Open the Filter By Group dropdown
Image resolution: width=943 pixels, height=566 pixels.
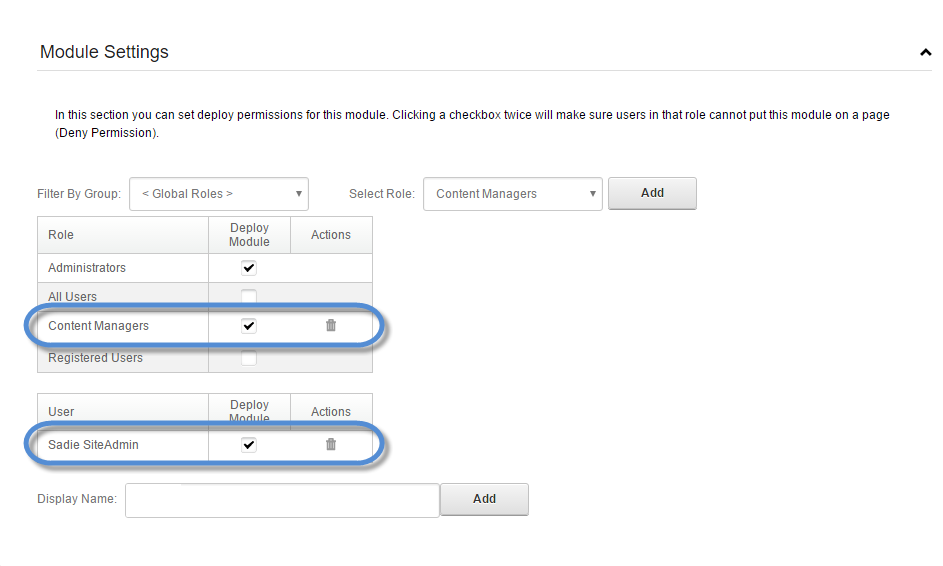[219, 194]
